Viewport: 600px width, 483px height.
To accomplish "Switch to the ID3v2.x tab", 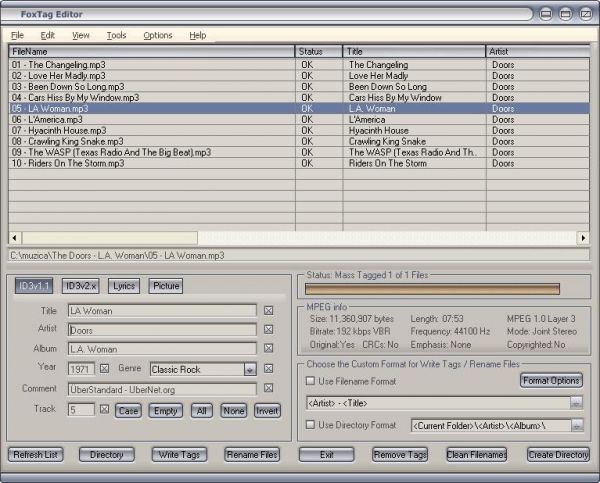I will coord(81,286).
